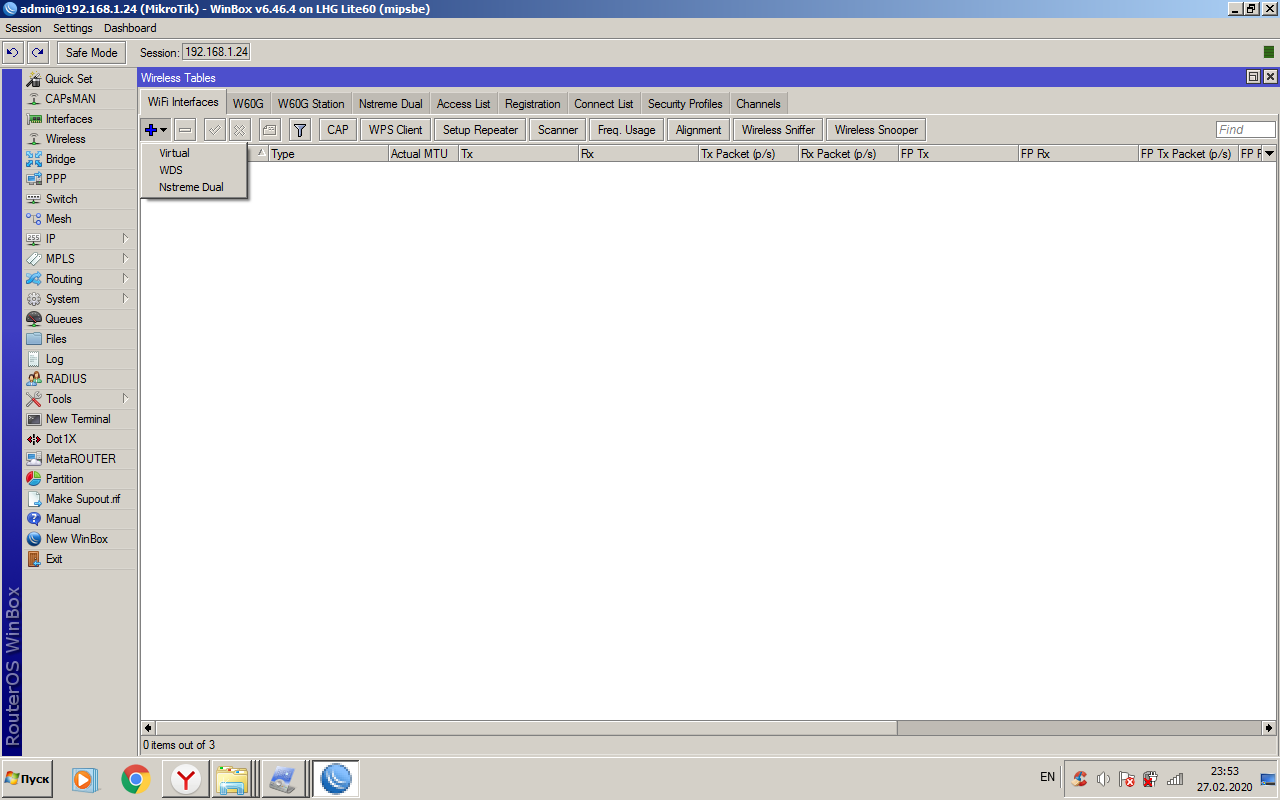Open RADIUS settings
1280x800 pixels.
pos(79,379)
